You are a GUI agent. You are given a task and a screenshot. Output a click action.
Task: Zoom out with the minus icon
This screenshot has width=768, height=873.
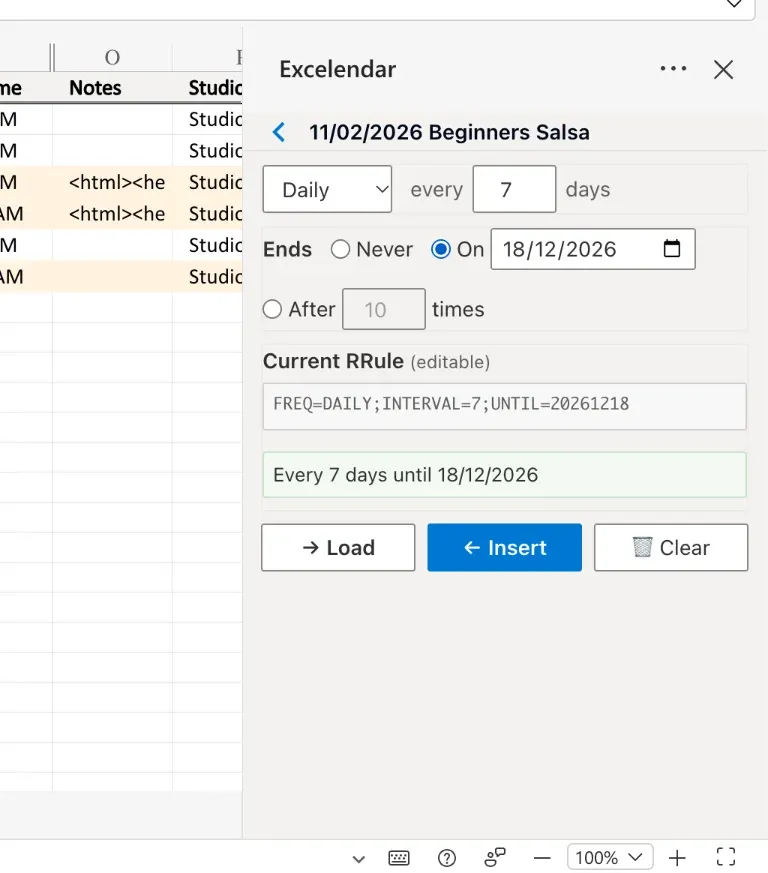coord(542,858)
